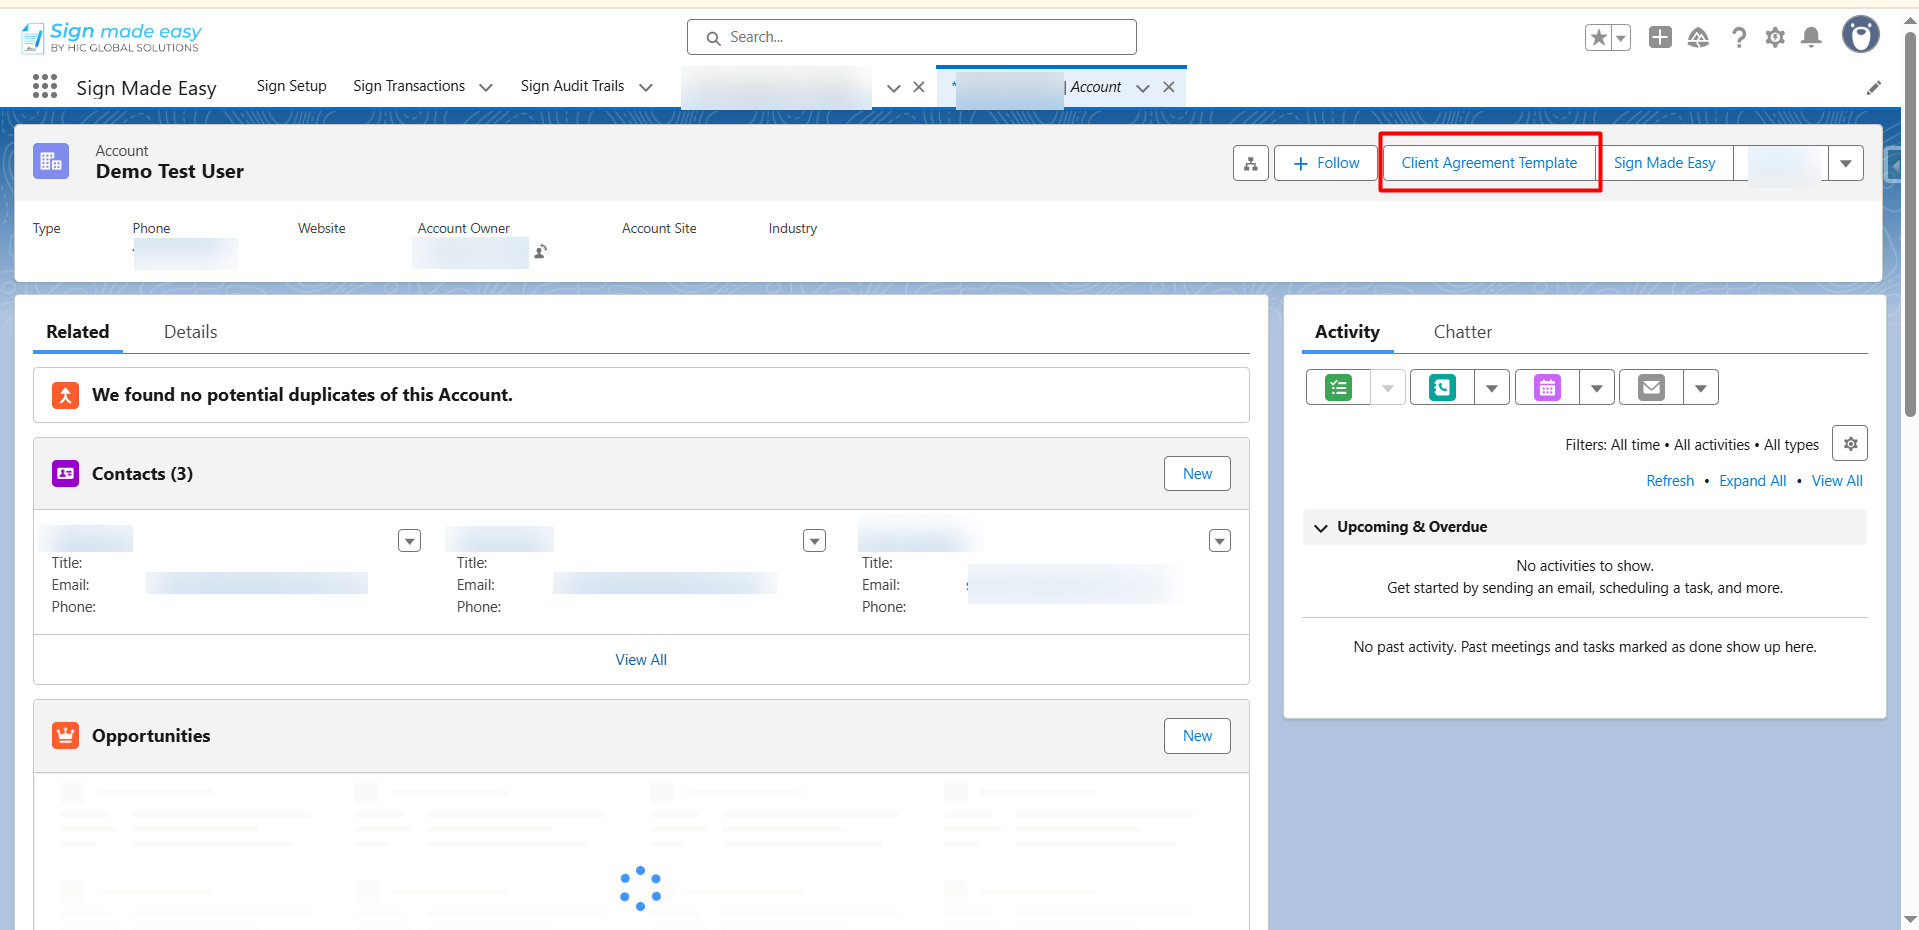The width and height of the screenshot is (1919, 930).
Task: Open the third contact's action menu
Action: click(x=1220, y=541)
